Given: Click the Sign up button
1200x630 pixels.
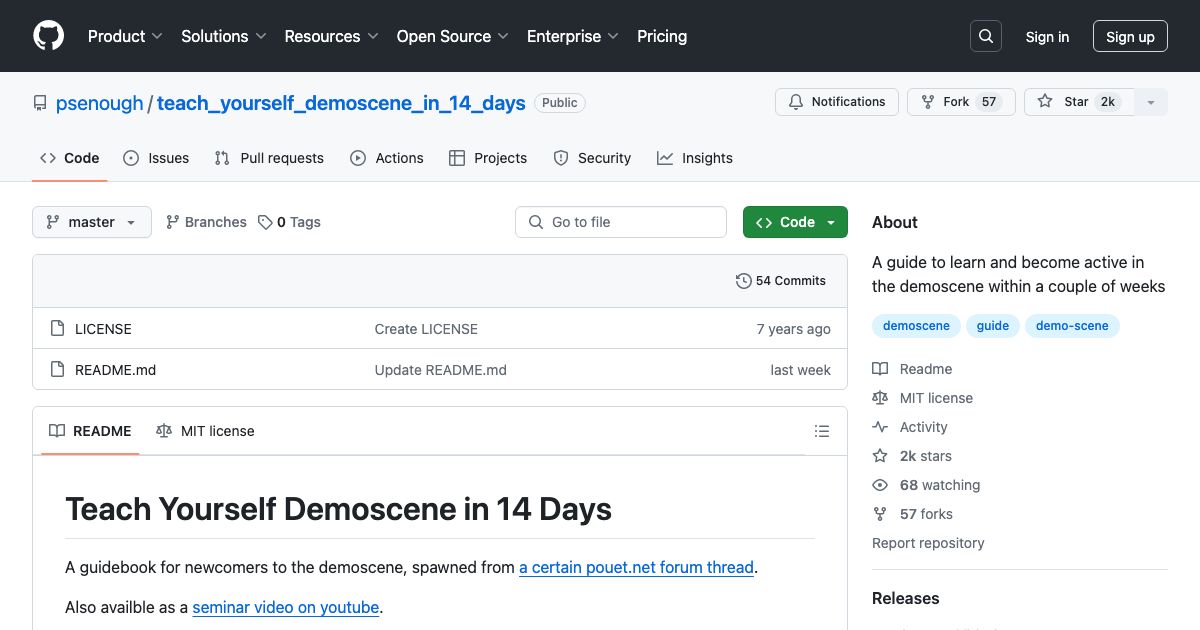Looking at the screenshot, I should [x=1130, y=37].
